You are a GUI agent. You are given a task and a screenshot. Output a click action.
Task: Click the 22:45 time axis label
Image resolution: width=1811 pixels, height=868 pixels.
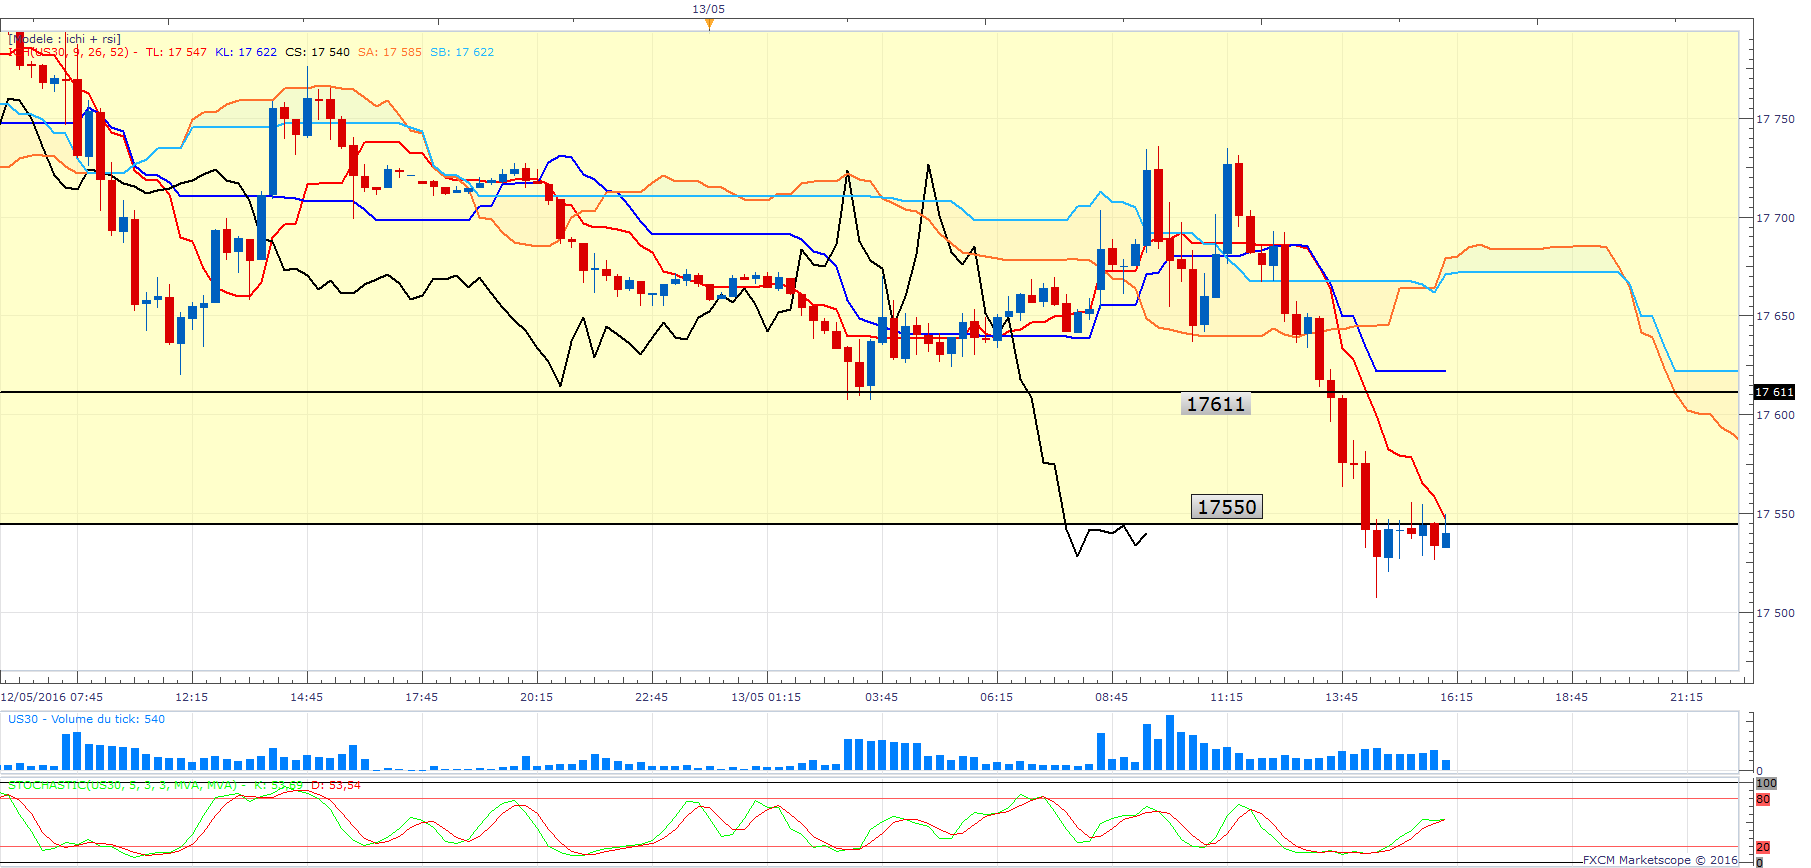[x=652, y=697]
